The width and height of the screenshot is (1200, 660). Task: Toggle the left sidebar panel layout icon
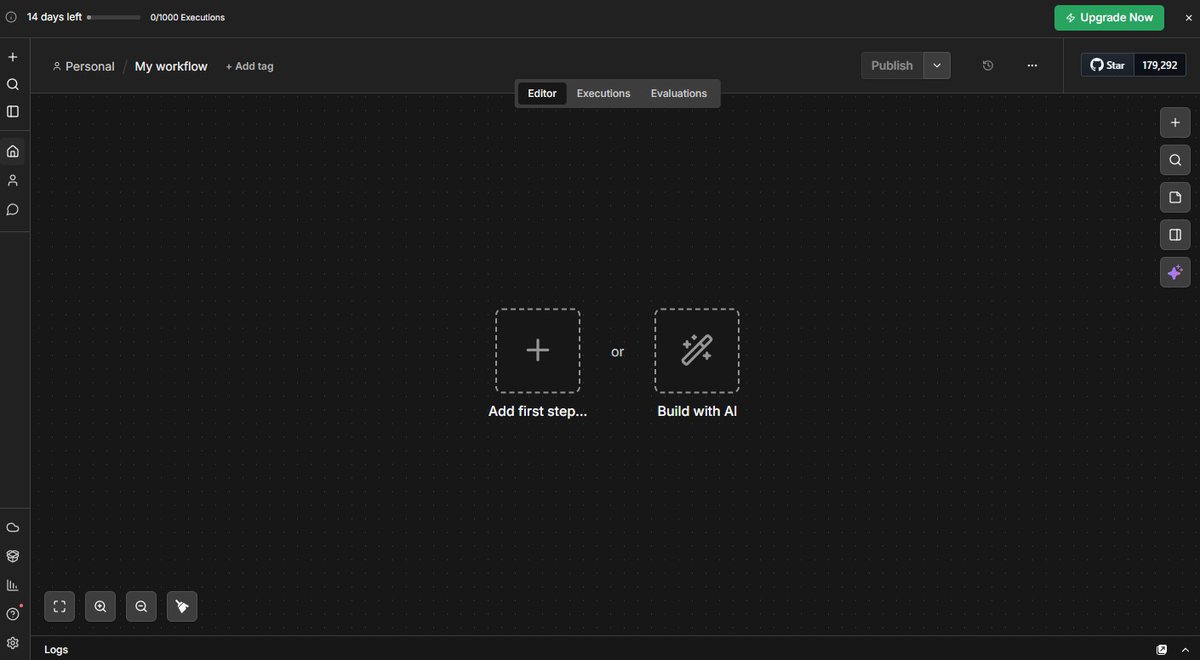pos(13,112)
